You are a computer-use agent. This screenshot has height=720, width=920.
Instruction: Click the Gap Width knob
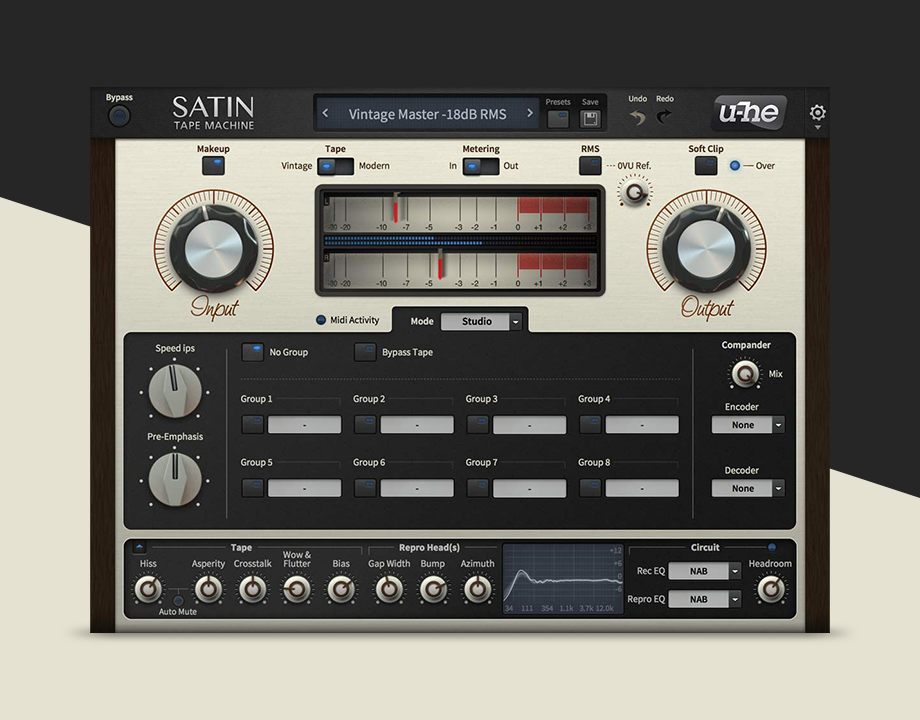[x=388, y=589]
